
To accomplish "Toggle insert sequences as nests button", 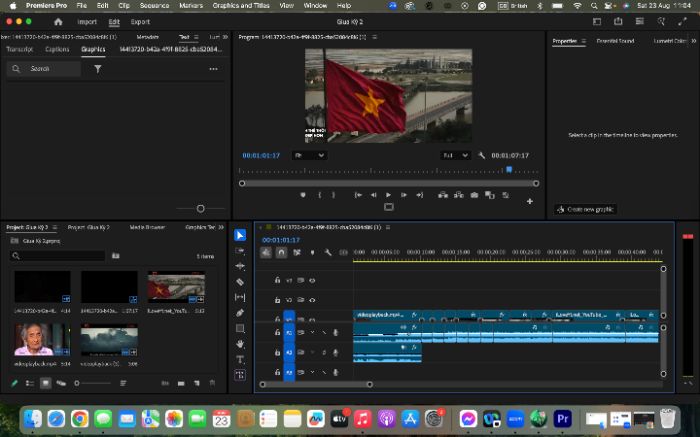I will 266,253.
